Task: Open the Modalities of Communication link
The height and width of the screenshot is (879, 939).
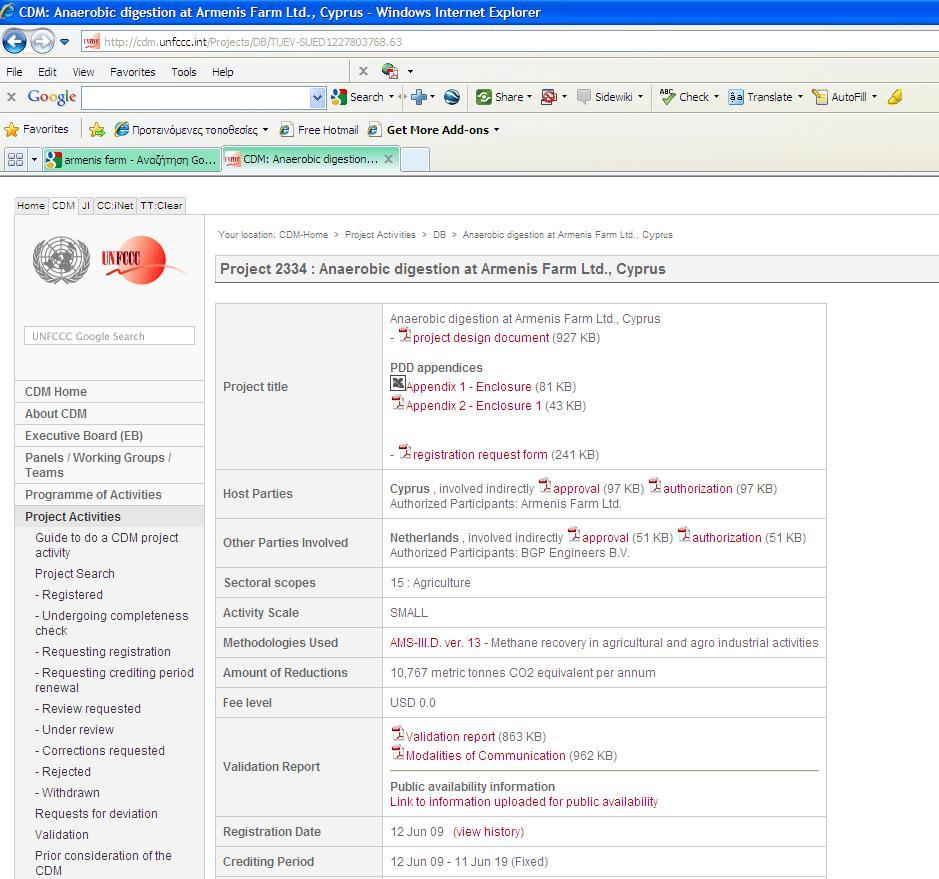Action: [x=486, y=756]
